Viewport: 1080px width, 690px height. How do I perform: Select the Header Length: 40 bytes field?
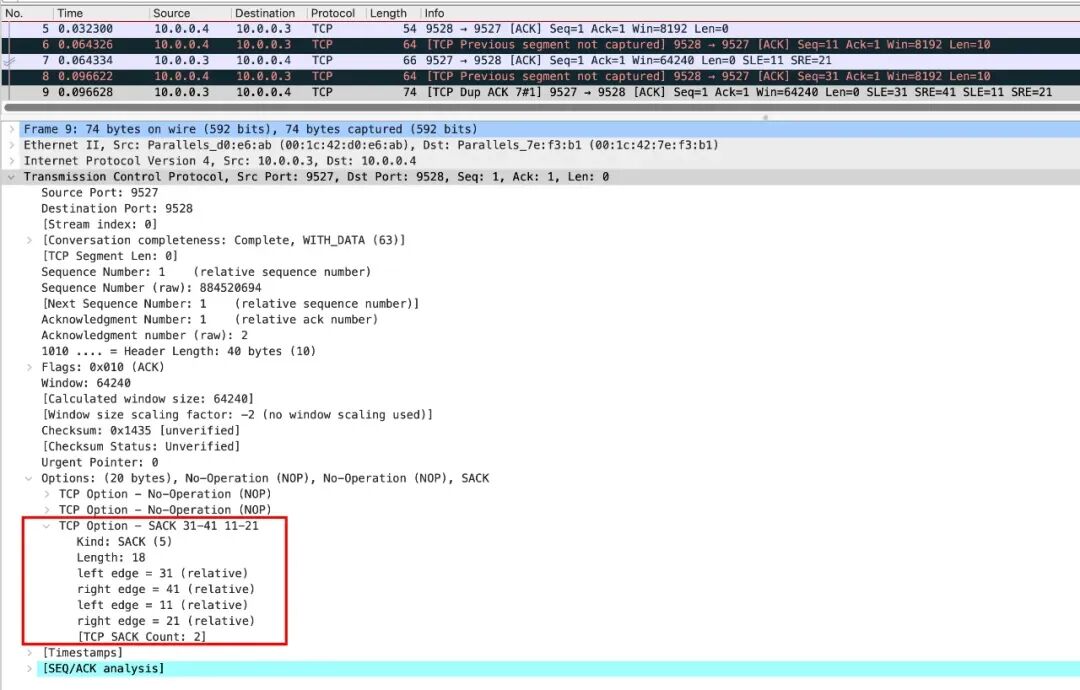coord(178,351)
